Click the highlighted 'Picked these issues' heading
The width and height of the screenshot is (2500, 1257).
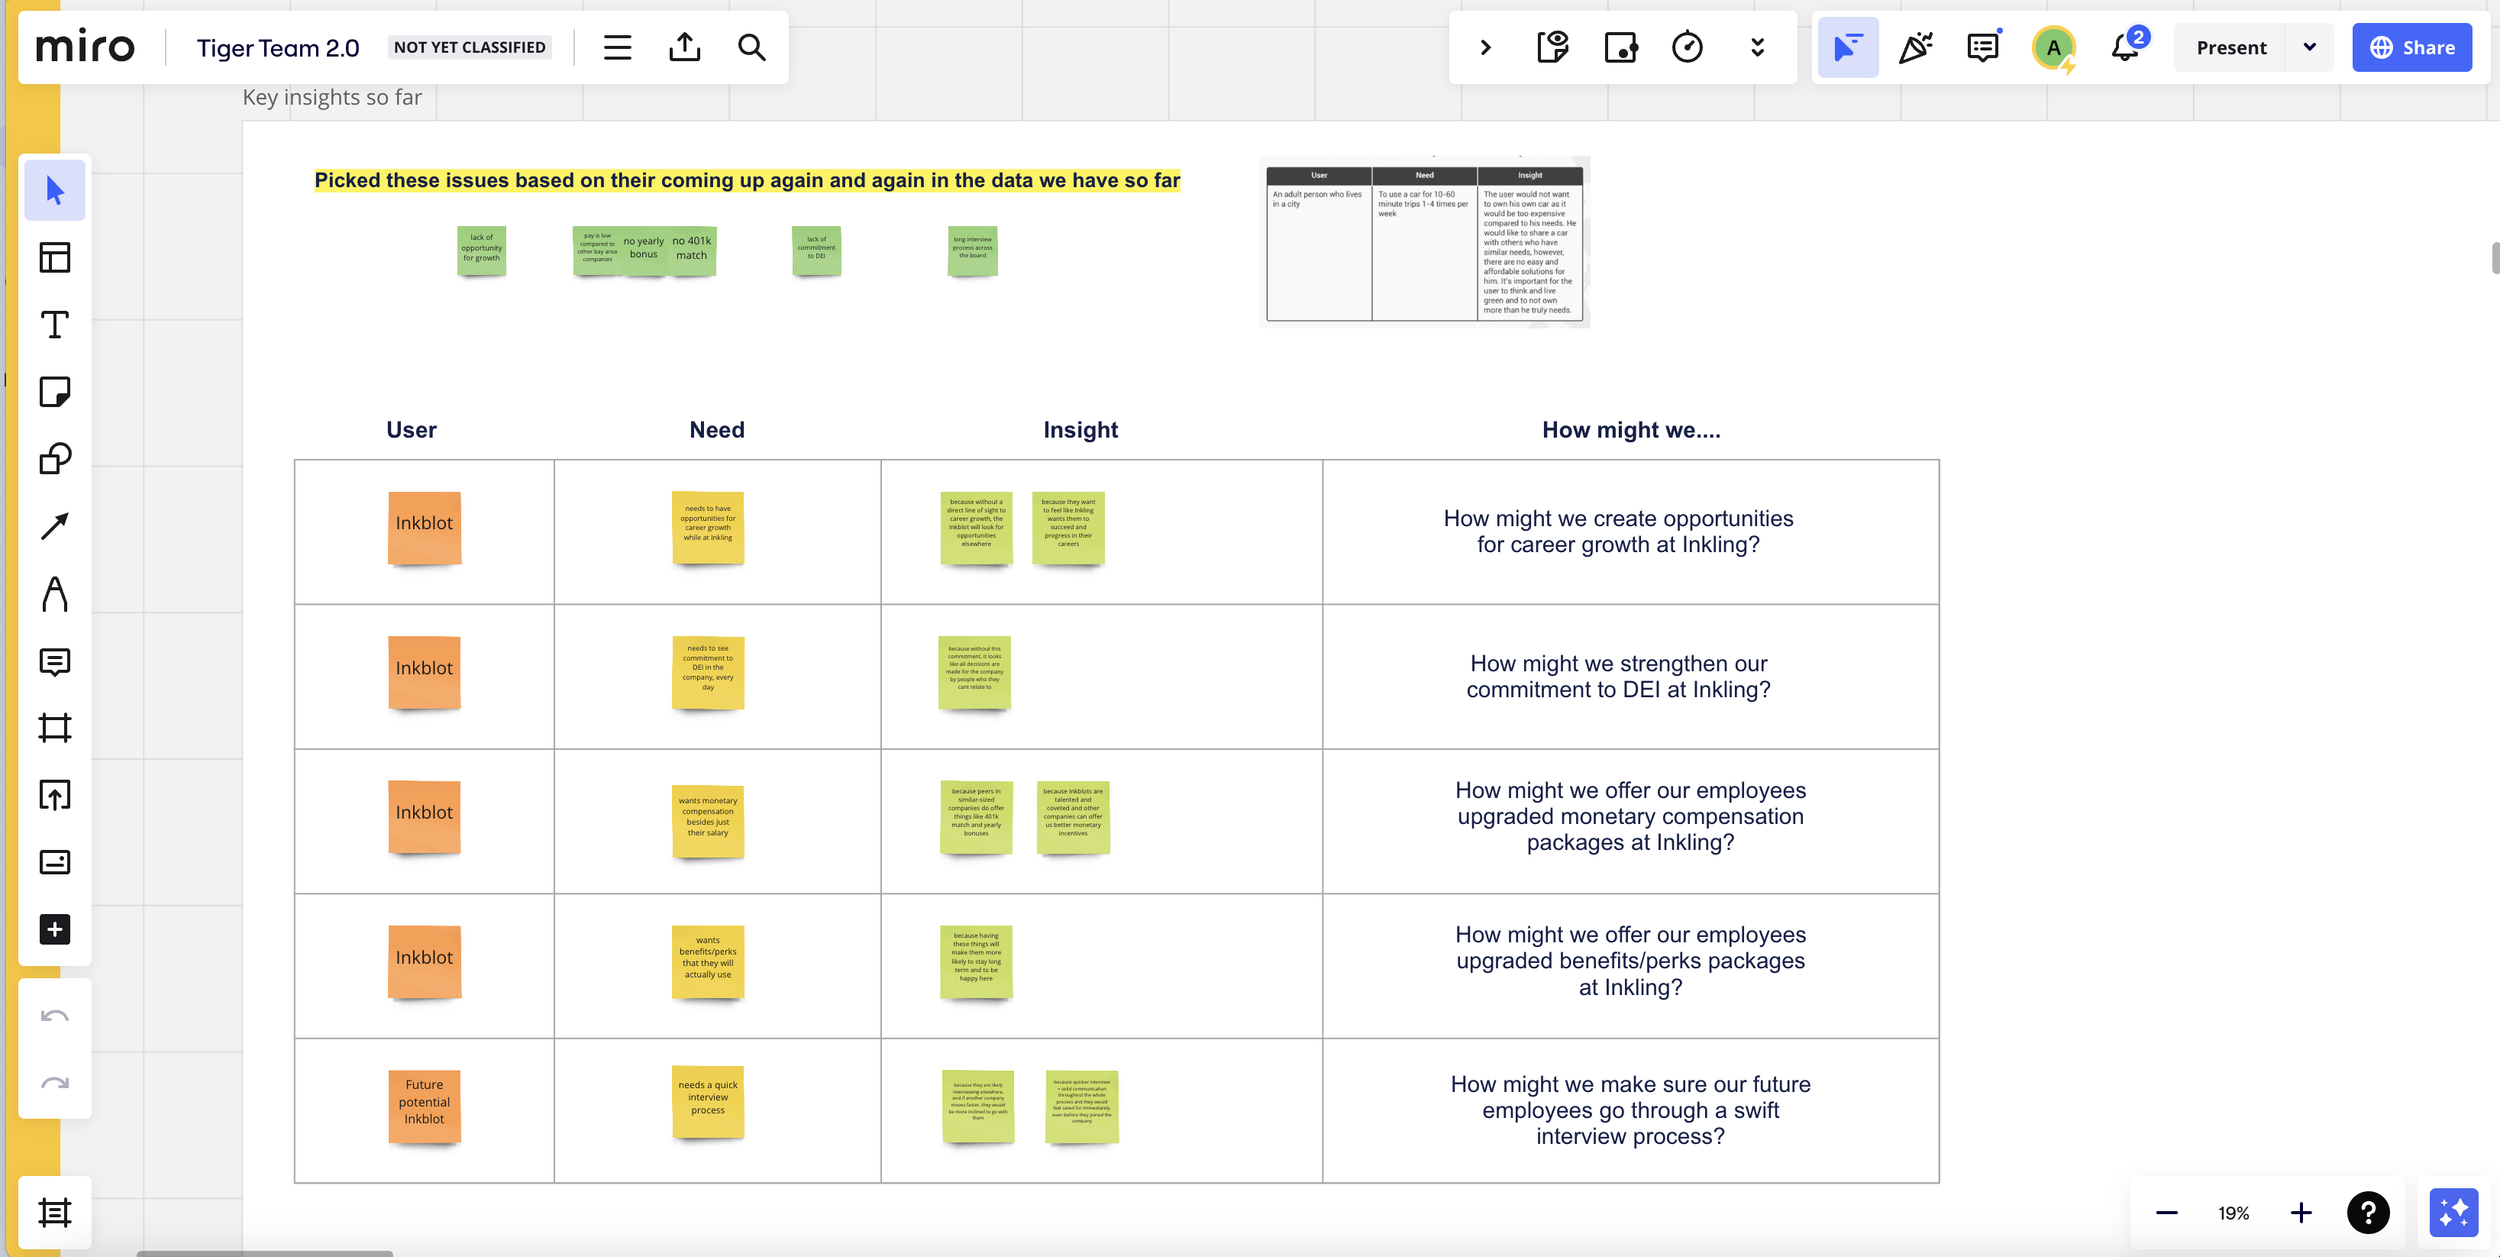(x=748, y=180)
